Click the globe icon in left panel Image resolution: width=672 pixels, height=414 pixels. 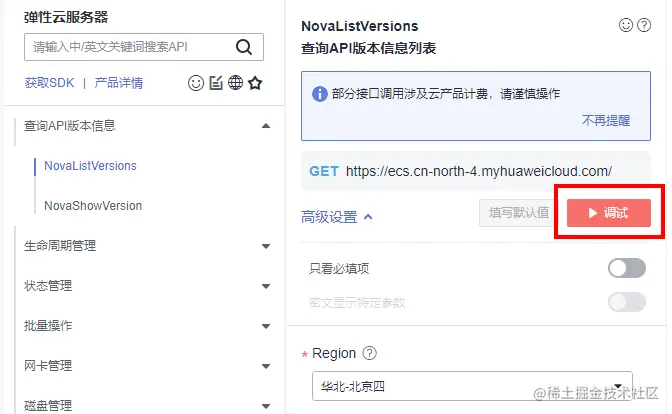click(235, 82)
